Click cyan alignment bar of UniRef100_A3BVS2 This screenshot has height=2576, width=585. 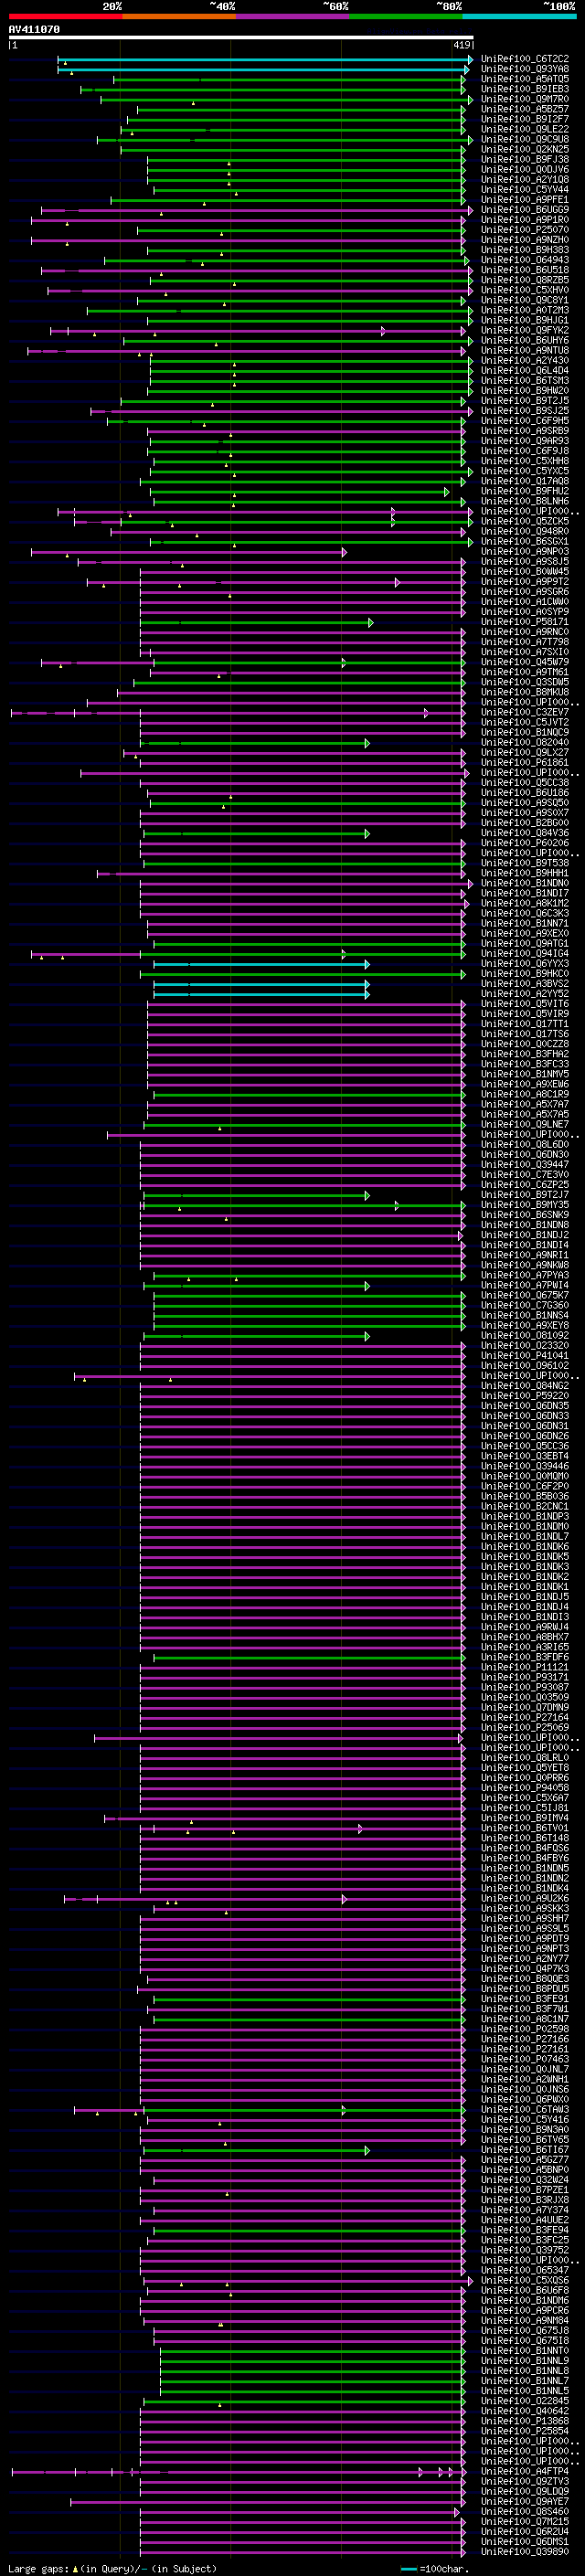[261, 985]
